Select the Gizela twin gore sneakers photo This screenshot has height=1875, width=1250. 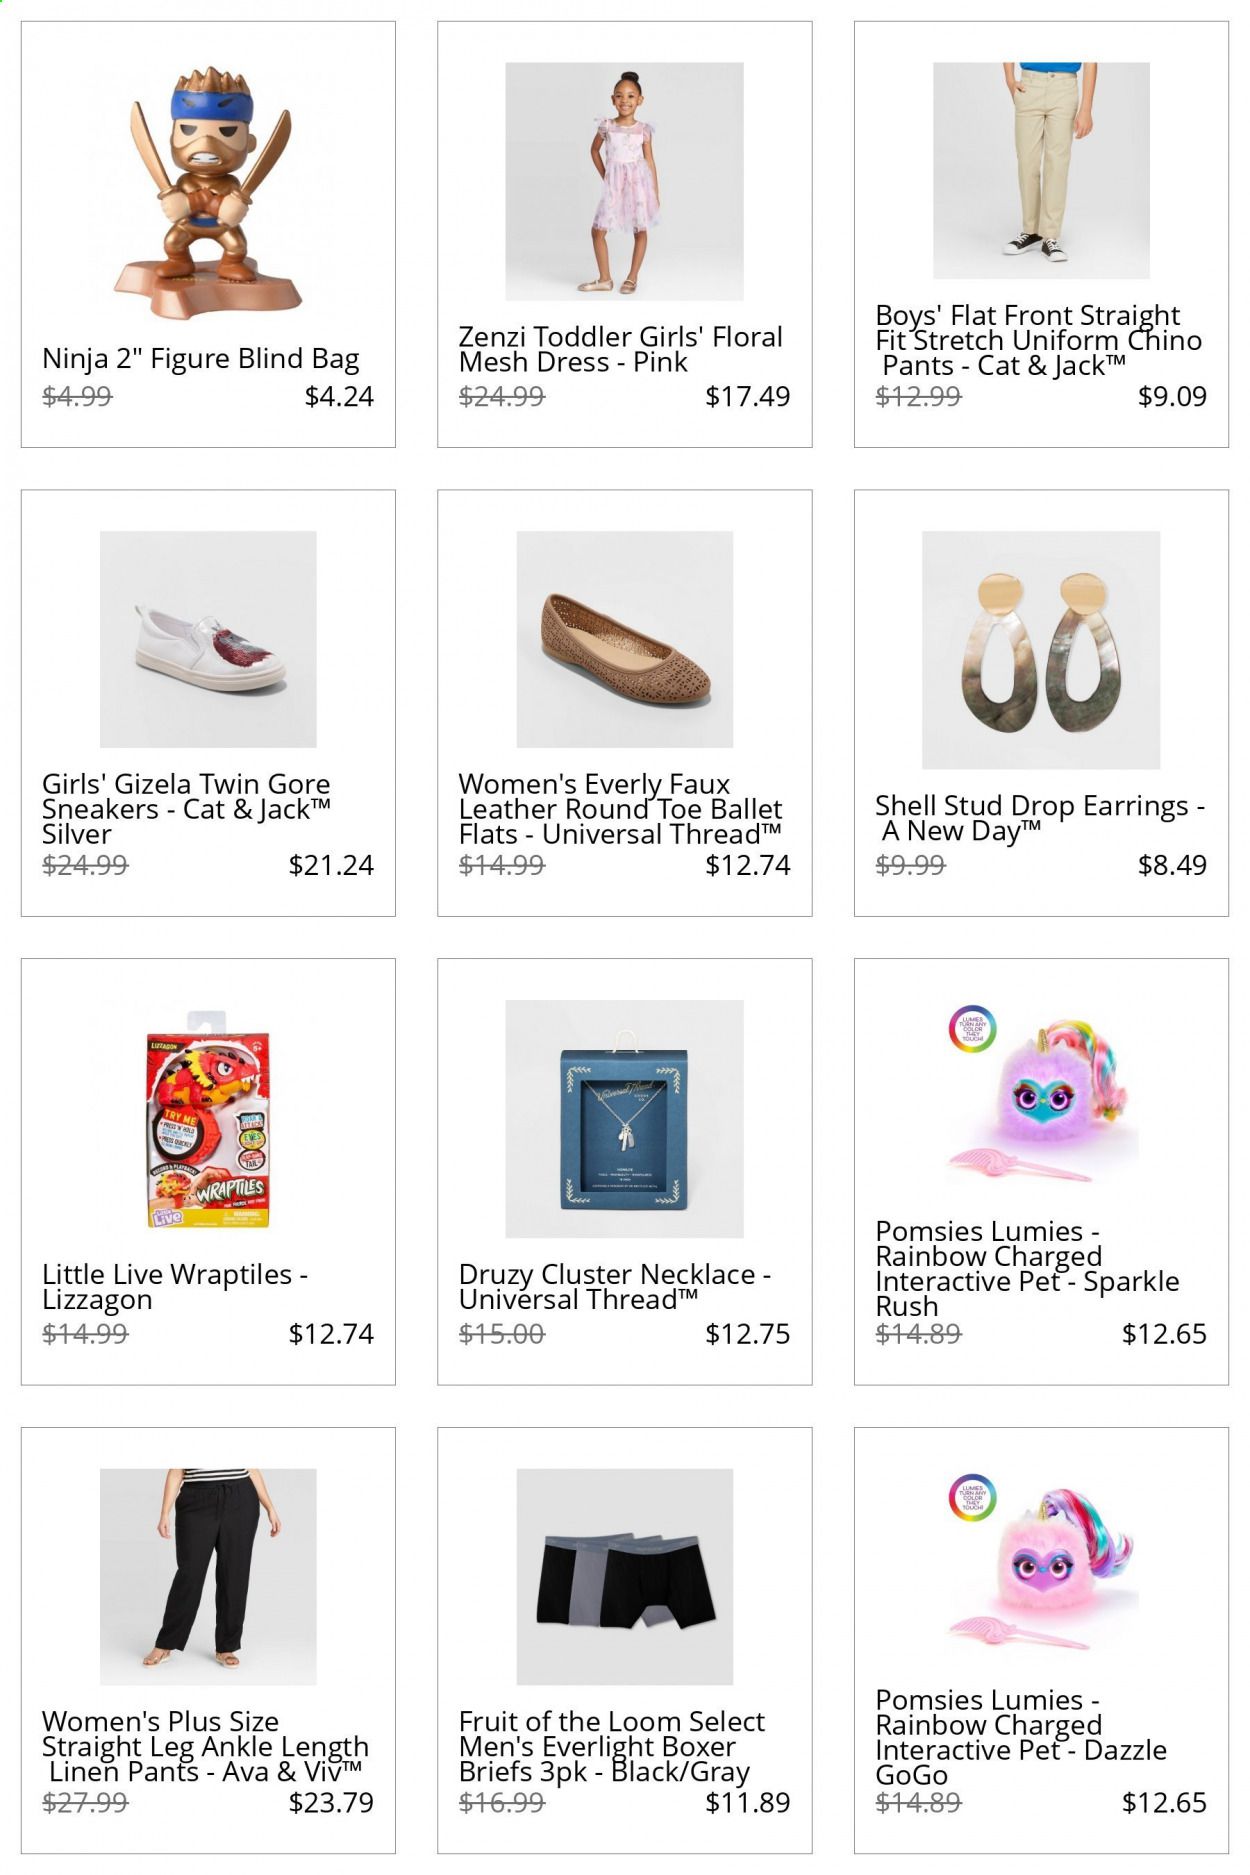coord(208,639)
